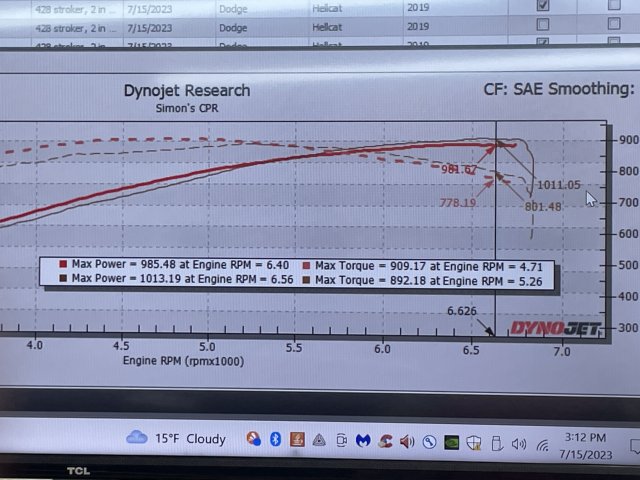Click the Simon's CPR subtitle
The image size is (640, 480).
coord(187,108)
